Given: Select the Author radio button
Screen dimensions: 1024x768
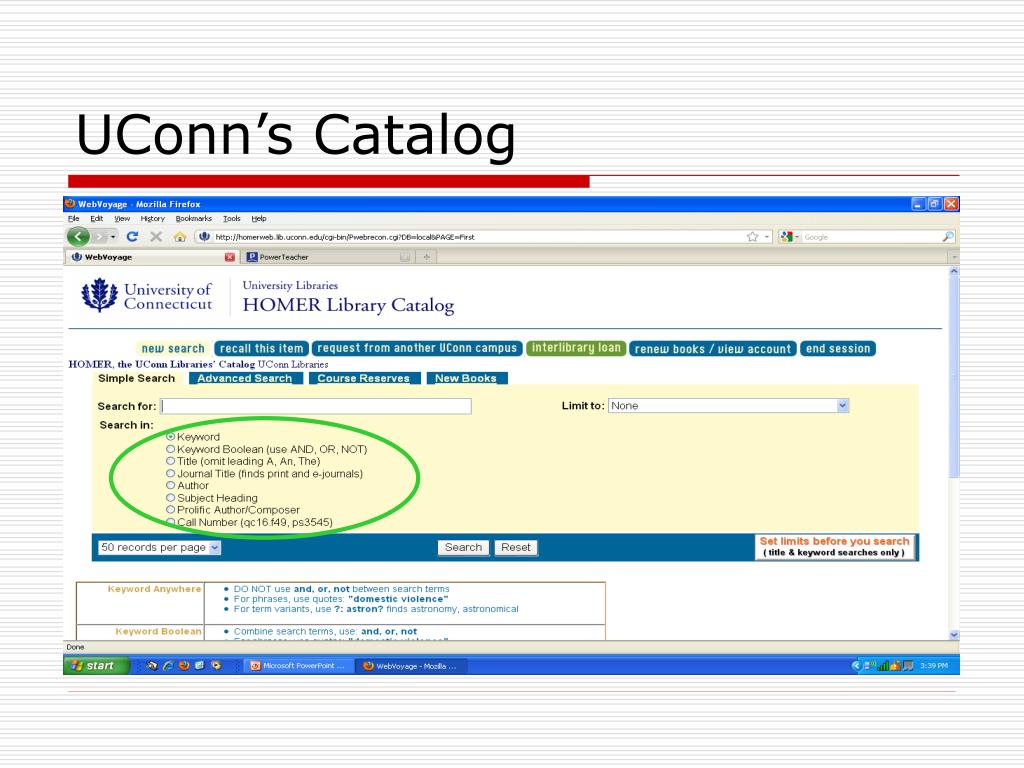Looking at the screenshot, I should [x=170, y=485].
